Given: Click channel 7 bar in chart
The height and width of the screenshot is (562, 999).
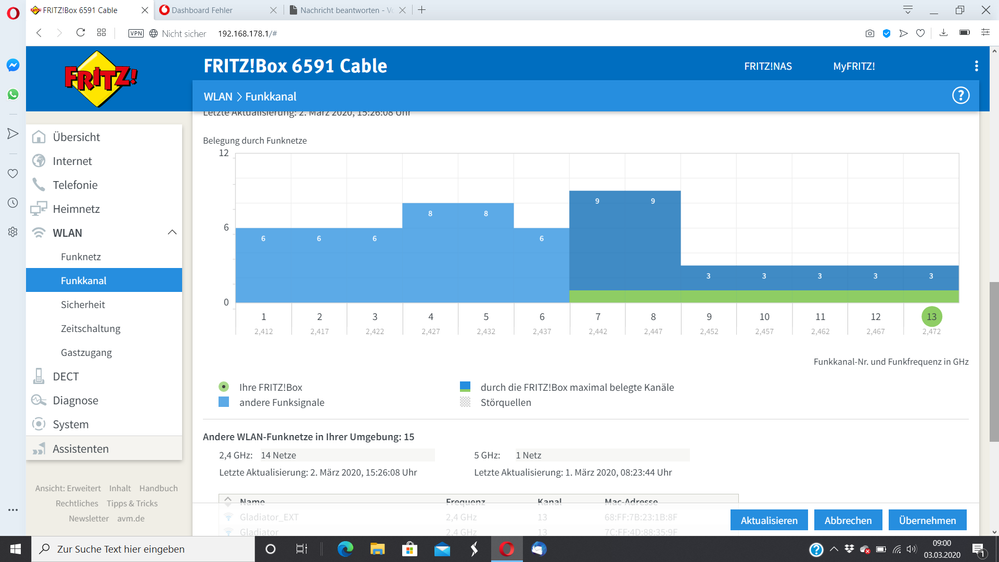Looking at the screenshot, I should point(597,247).
